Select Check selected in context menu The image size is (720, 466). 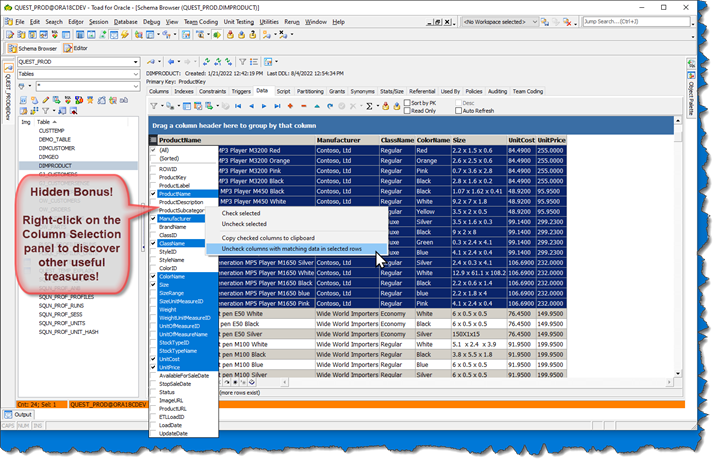pos(241,213)
